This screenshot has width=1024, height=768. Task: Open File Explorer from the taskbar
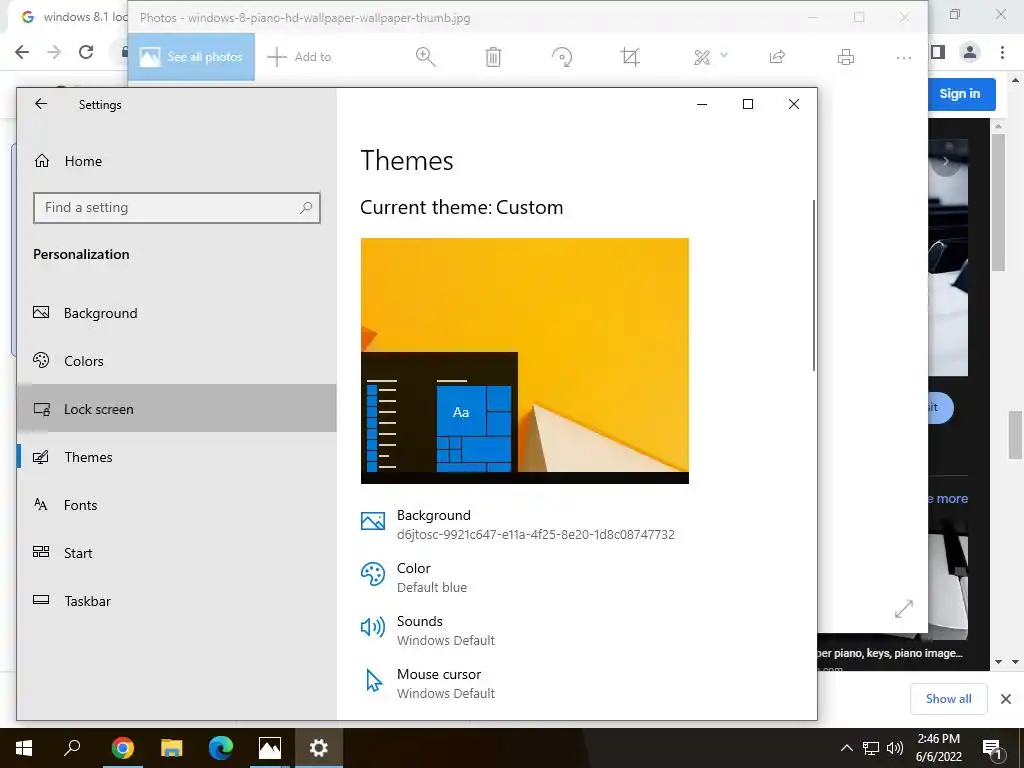pos(171,748)
